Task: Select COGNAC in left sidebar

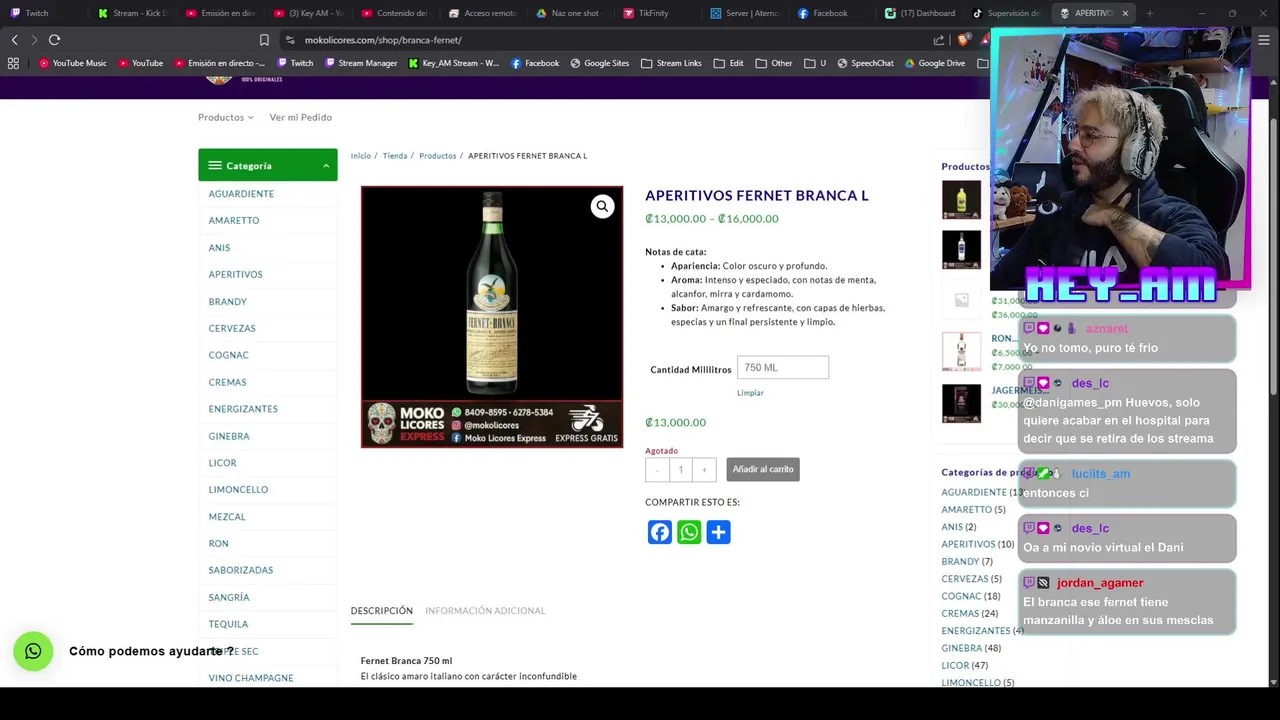Action: 228,355
